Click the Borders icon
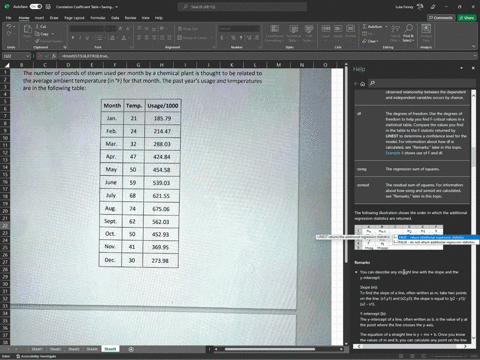 point(101,38)
